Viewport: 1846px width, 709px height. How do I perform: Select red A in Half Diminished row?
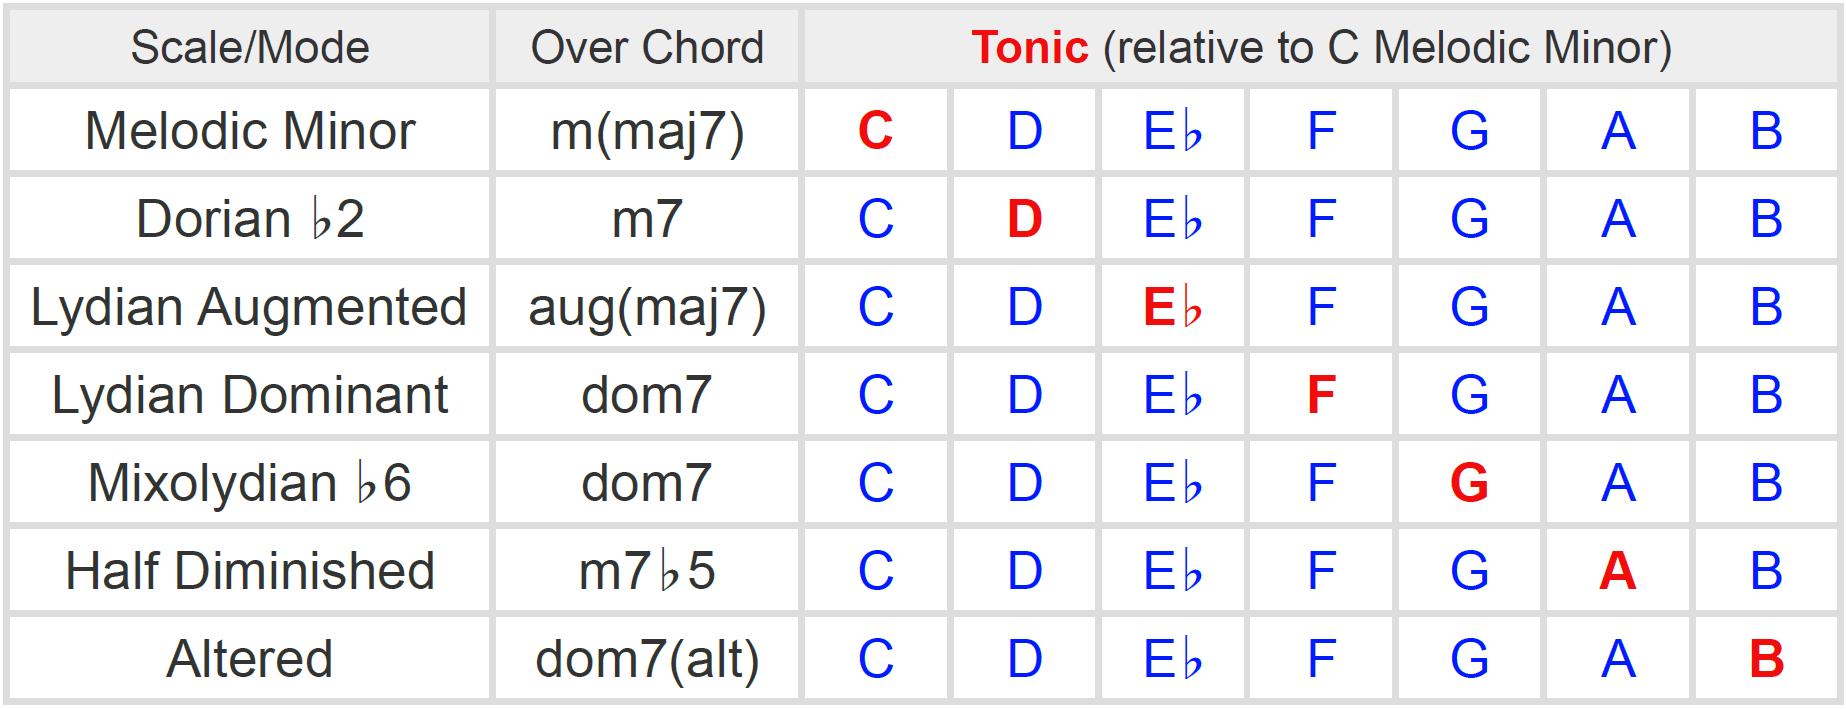click(1617, 571)
